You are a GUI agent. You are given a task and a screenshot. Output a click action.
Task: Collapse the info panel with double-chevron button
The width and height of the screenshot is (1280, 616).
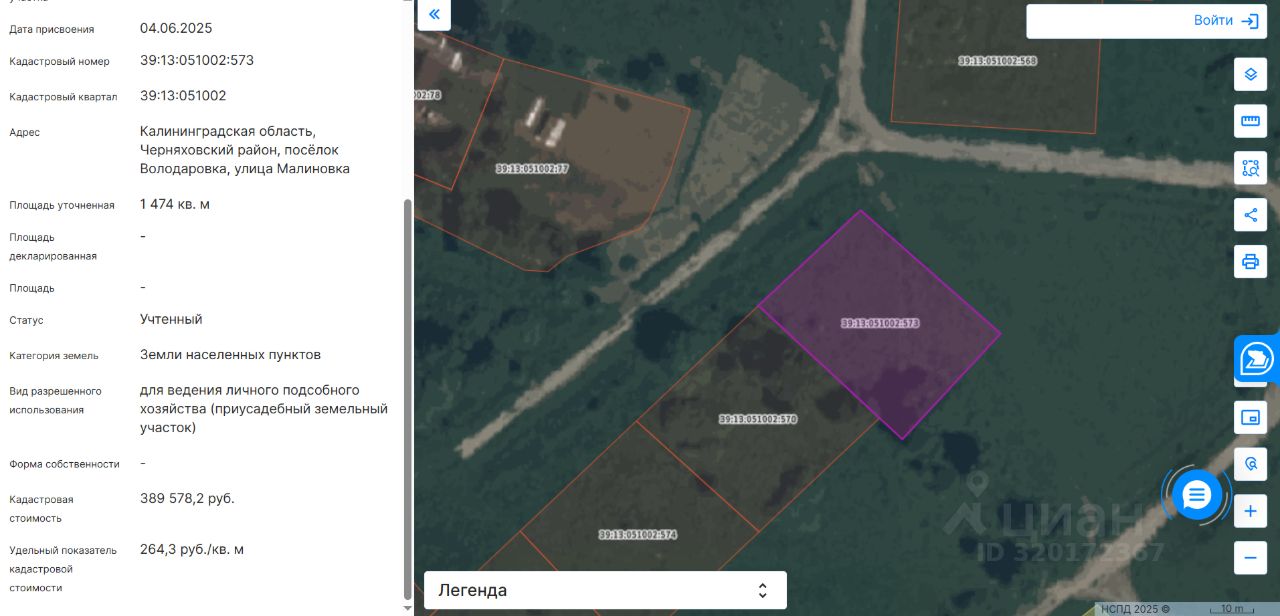point(434,14)
